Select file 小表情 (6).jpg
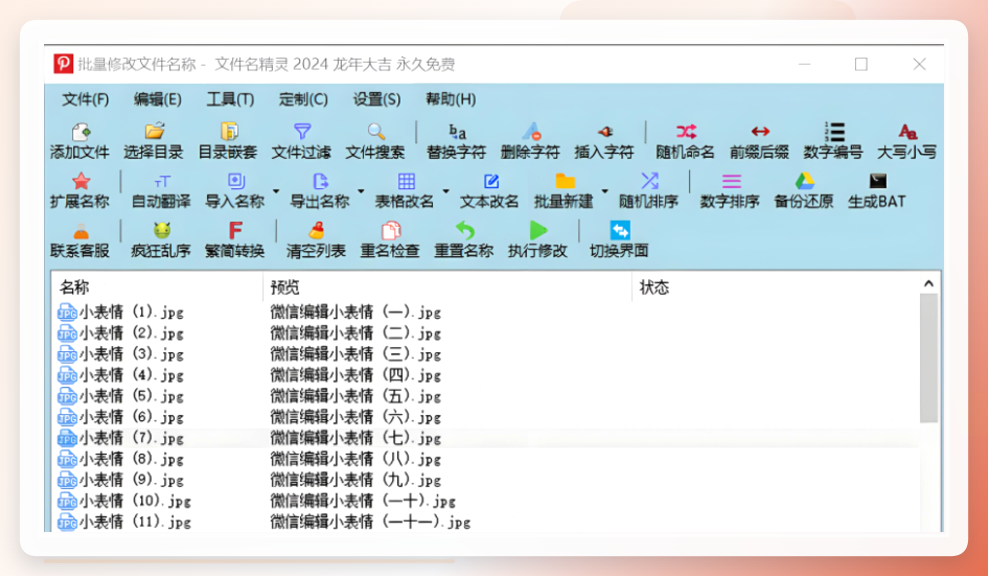 [120, 417]
